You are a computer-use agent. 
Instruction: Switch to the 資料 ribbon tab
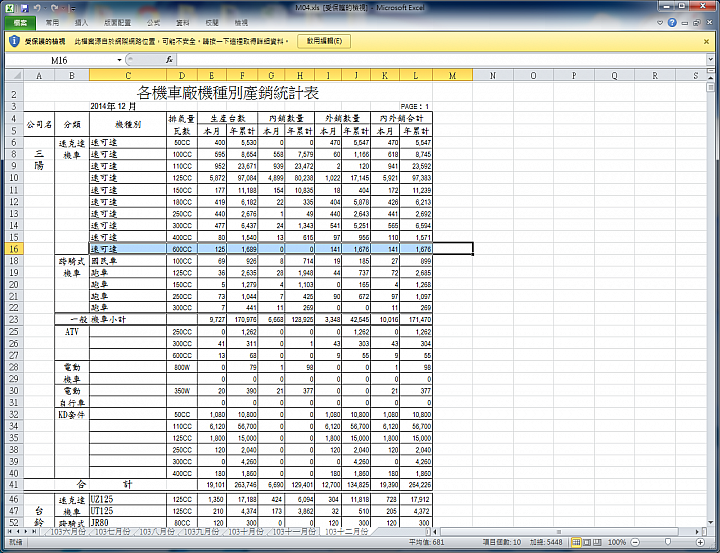[x=183, y=23]
